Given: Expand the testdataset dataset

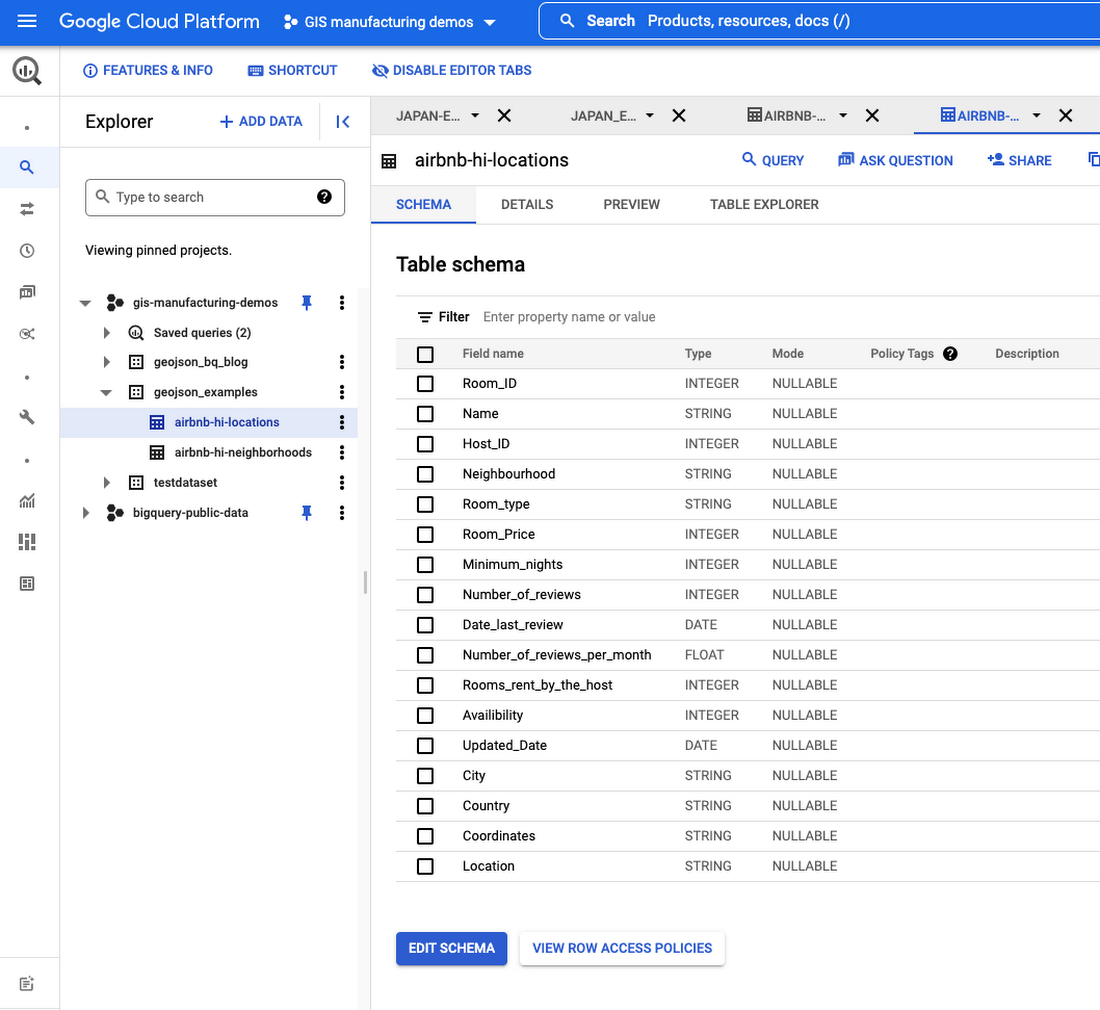Looking at the screenshot, I should (106, 483).
